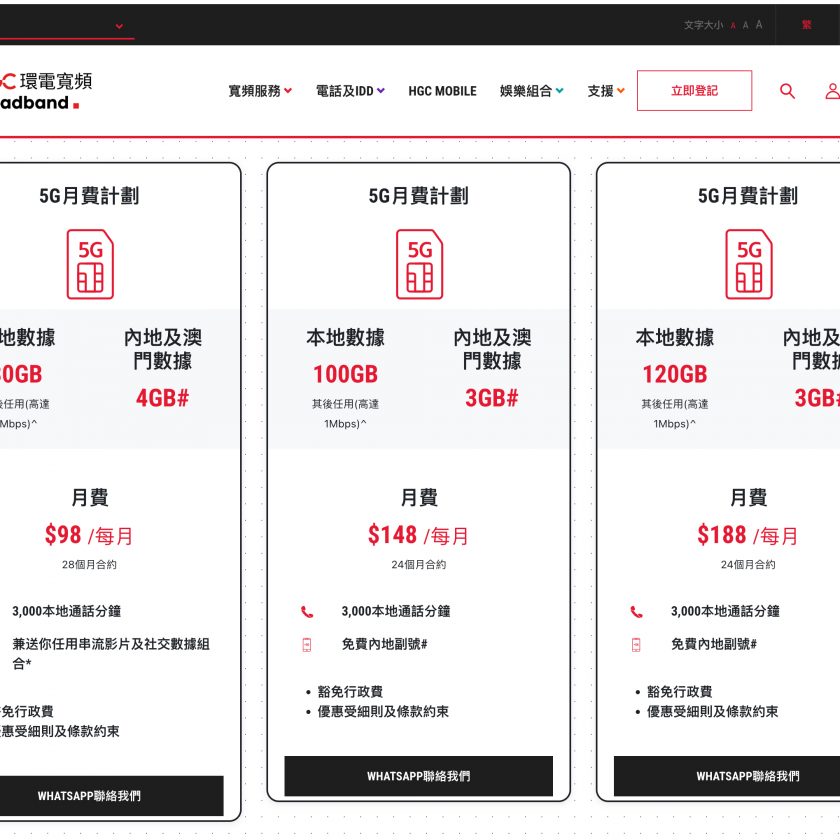Screen dimensions: 840x840
Task: Expand the 娛樂組合 dropdown menu
Action: coord(531,91)
